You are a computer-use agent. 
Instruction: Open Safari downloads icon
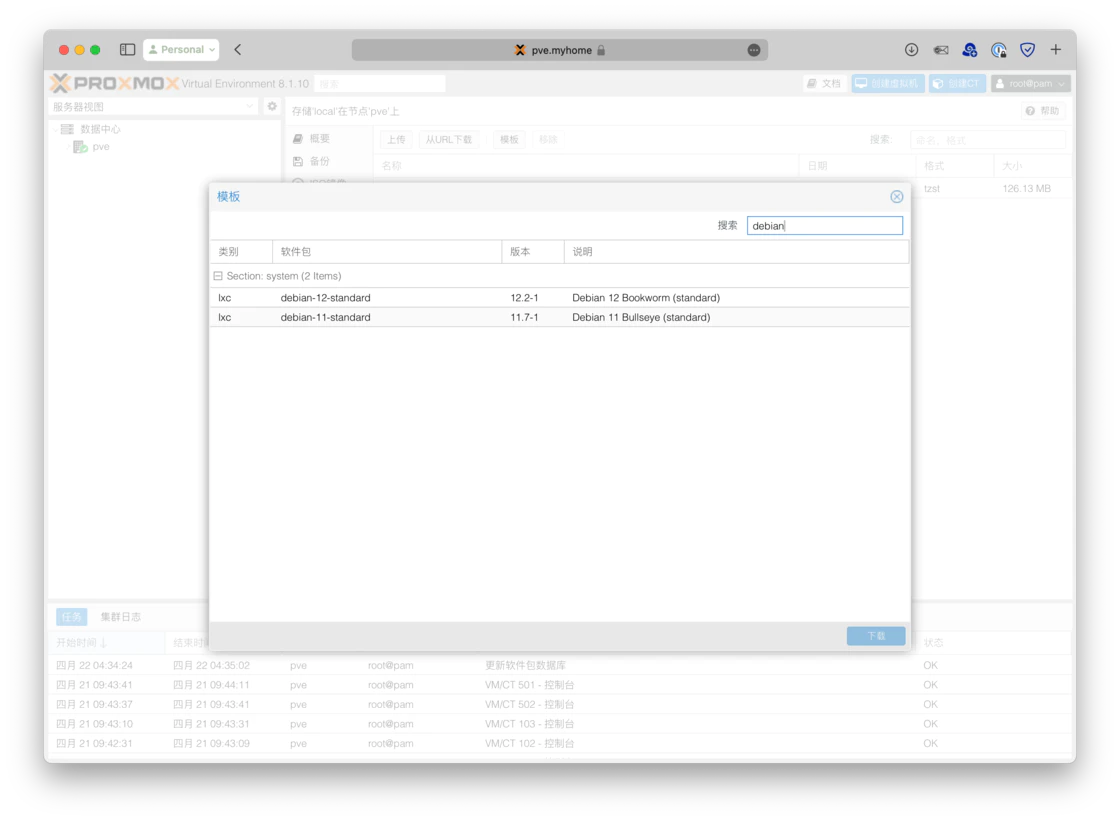tap(911, 49)
